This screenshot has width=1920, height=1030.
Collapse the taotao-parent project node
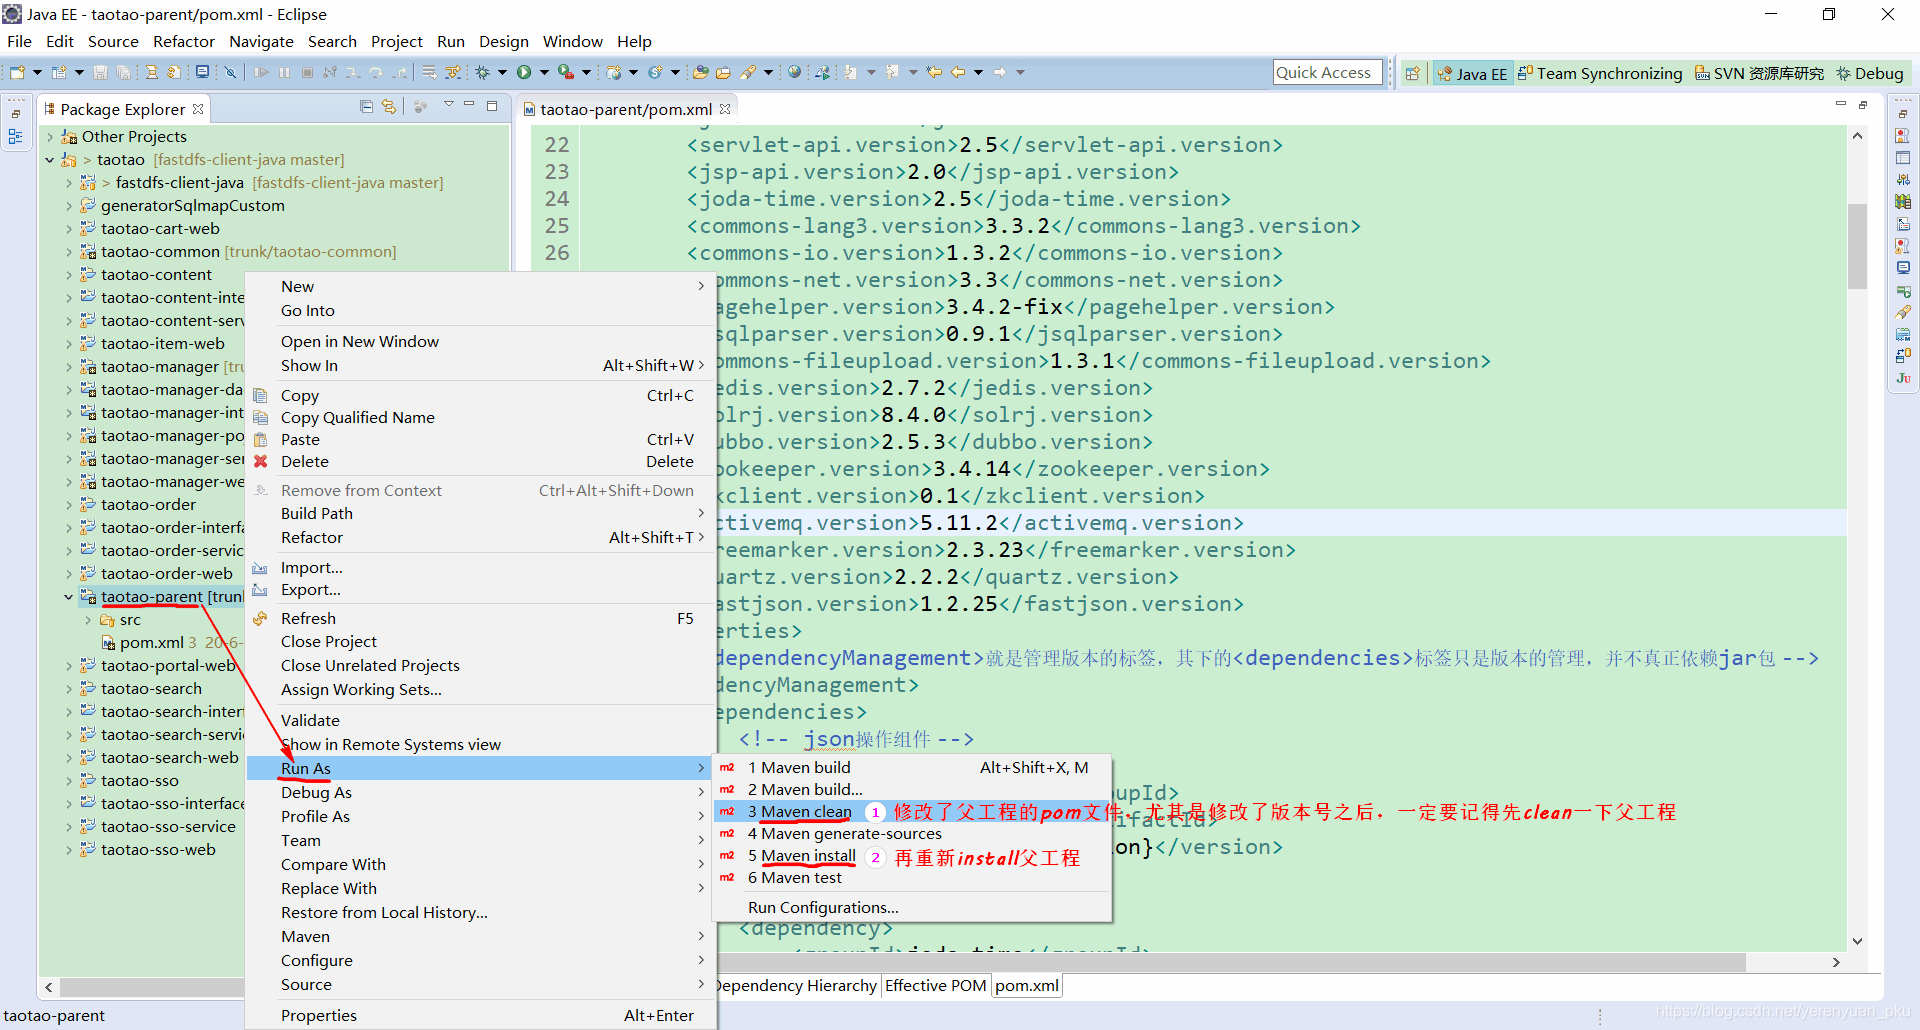[x=68, y=597]
